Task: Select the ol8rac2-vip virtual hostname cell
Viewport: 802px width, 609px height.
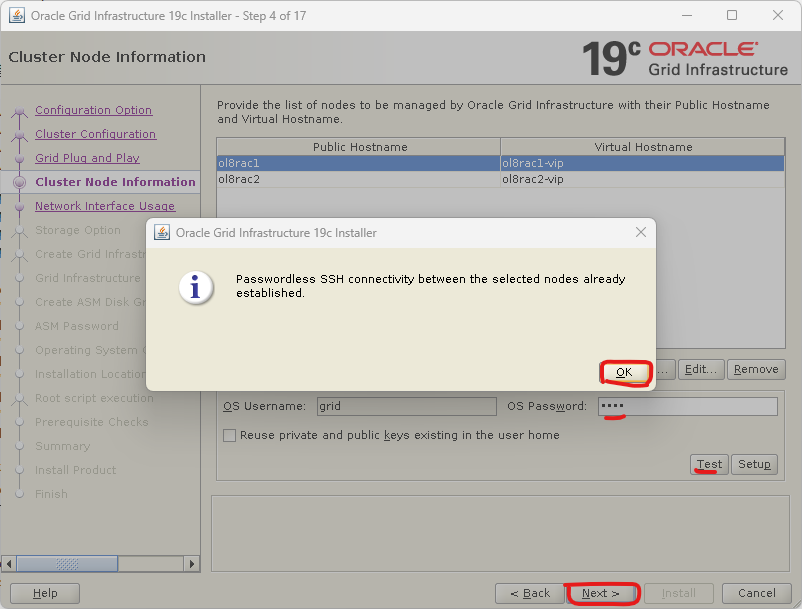Action: 642,179
